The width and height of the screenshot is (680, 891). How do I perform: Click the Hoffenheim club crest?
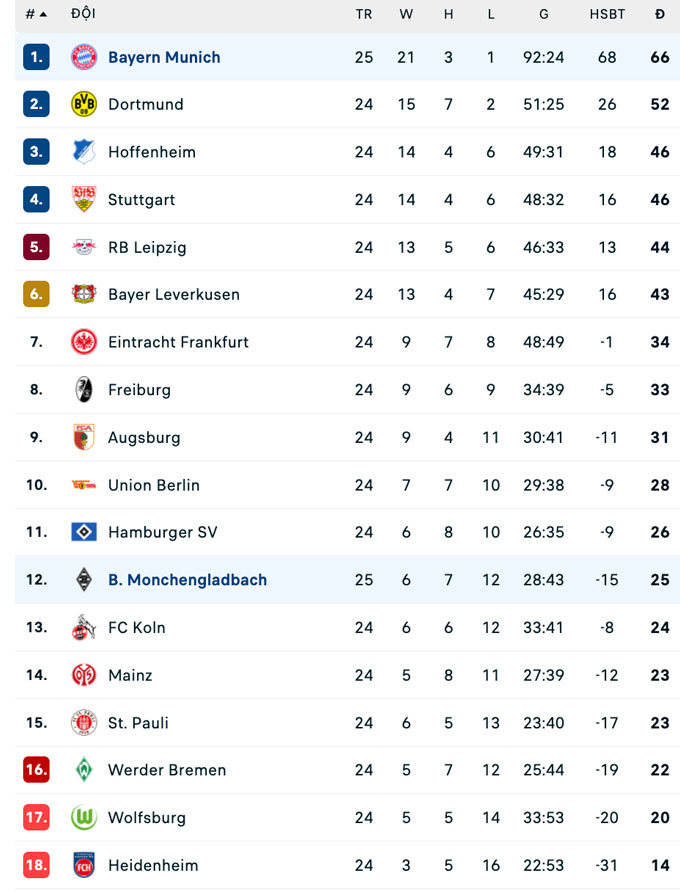[x=84, y=152]
